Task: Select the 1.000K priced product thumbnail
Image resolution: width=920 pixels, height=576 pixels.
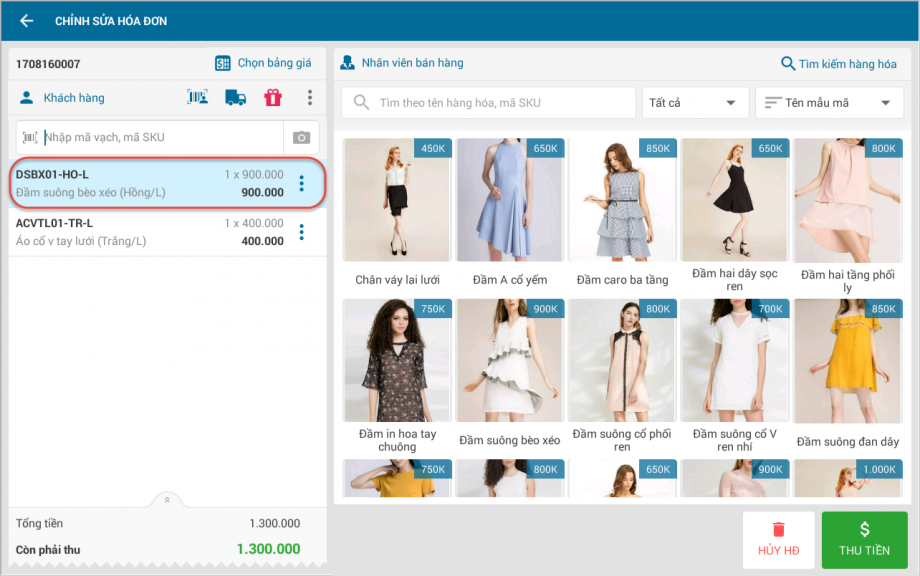Action: (x=848, y=479)
